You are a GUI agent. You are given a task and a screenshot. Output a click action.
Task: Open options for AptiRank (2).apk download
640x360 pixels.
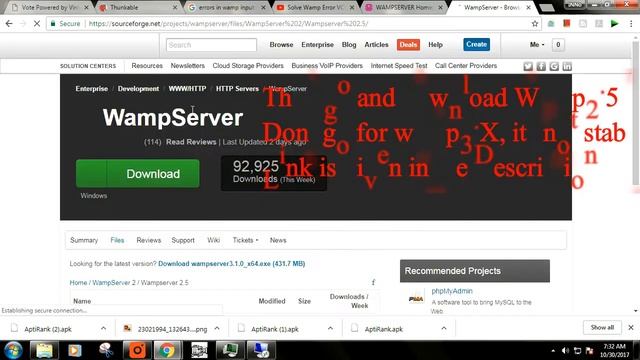[103, 328]
